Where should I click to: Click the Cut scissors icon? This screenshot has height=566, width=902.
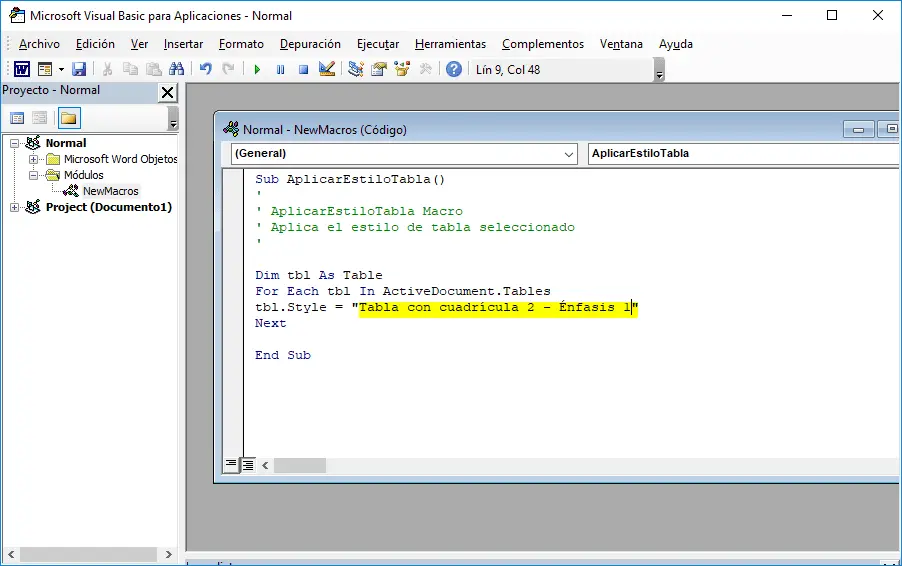pyautogui.click(x=107, y=70)
